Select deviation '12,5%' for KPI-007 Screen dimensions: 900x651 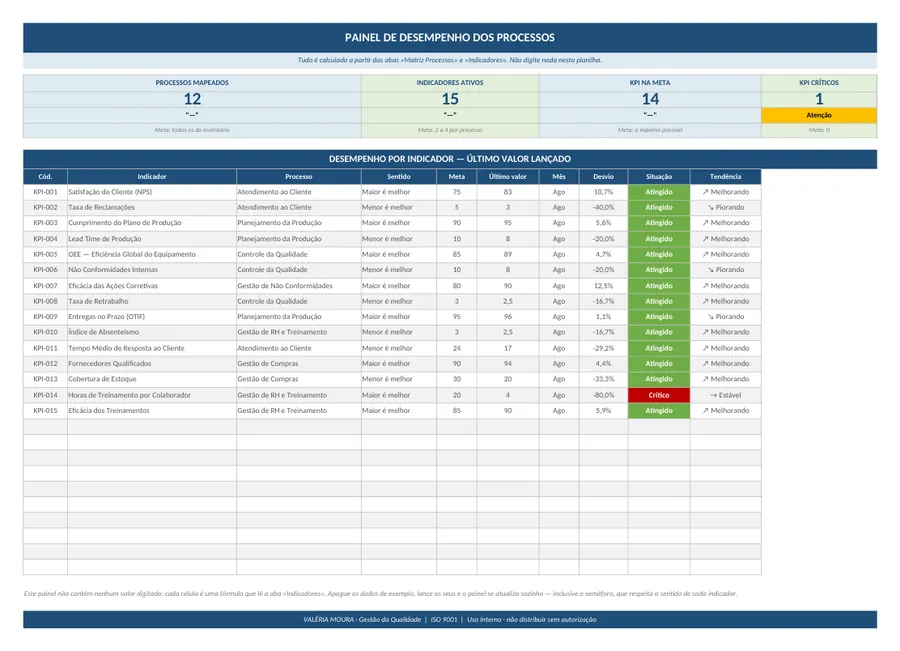603,285
